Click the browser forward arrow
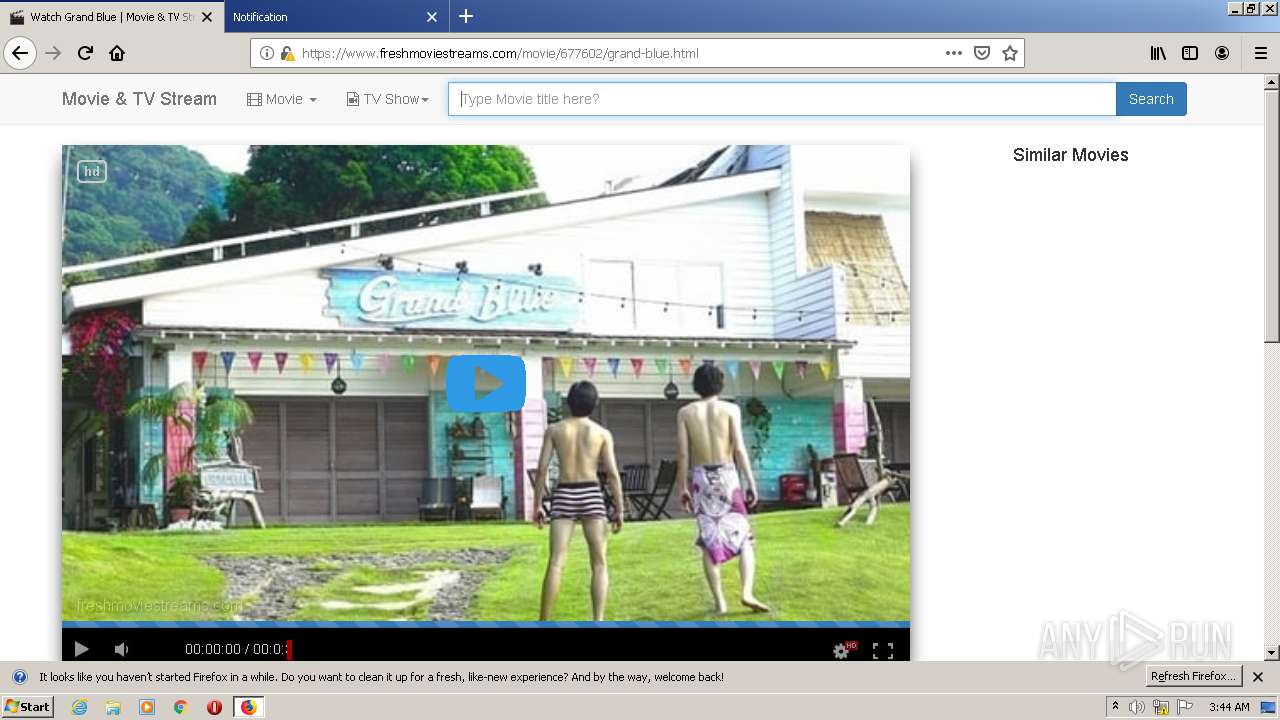Image resolution: width=1280 pixels, height=720 pixels. tap(54, 53)
